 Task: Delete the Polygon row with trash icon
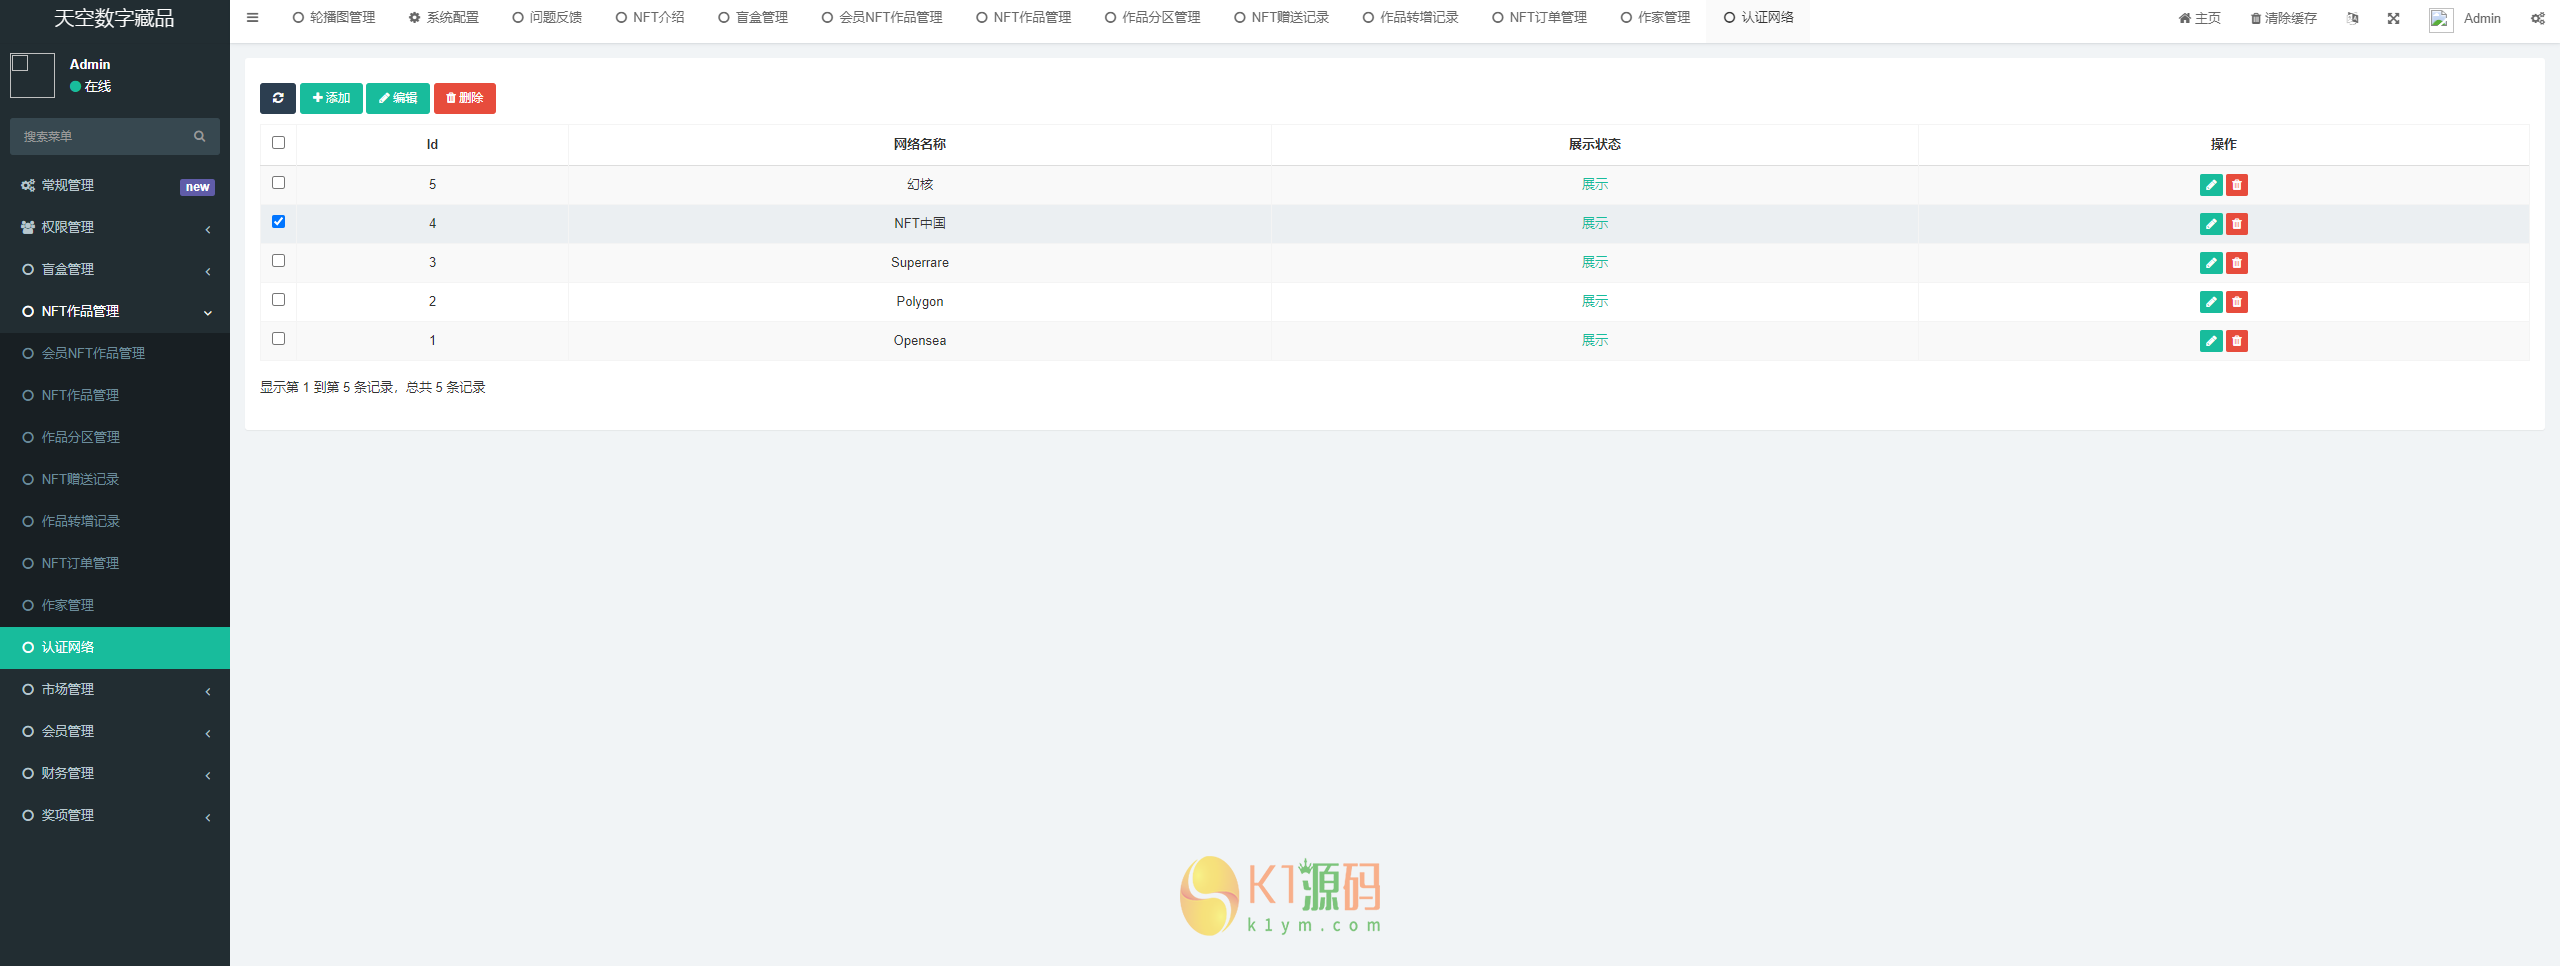[x=2237, y=302]
